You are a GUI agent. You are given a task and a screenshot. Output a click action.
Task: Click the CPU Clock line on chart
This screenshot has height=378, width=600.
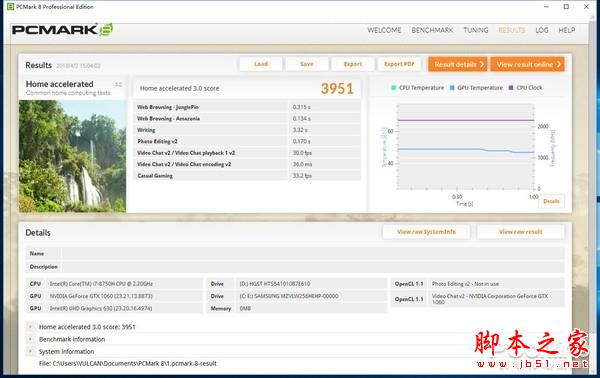pyautogui.click(x=466, y=120)
